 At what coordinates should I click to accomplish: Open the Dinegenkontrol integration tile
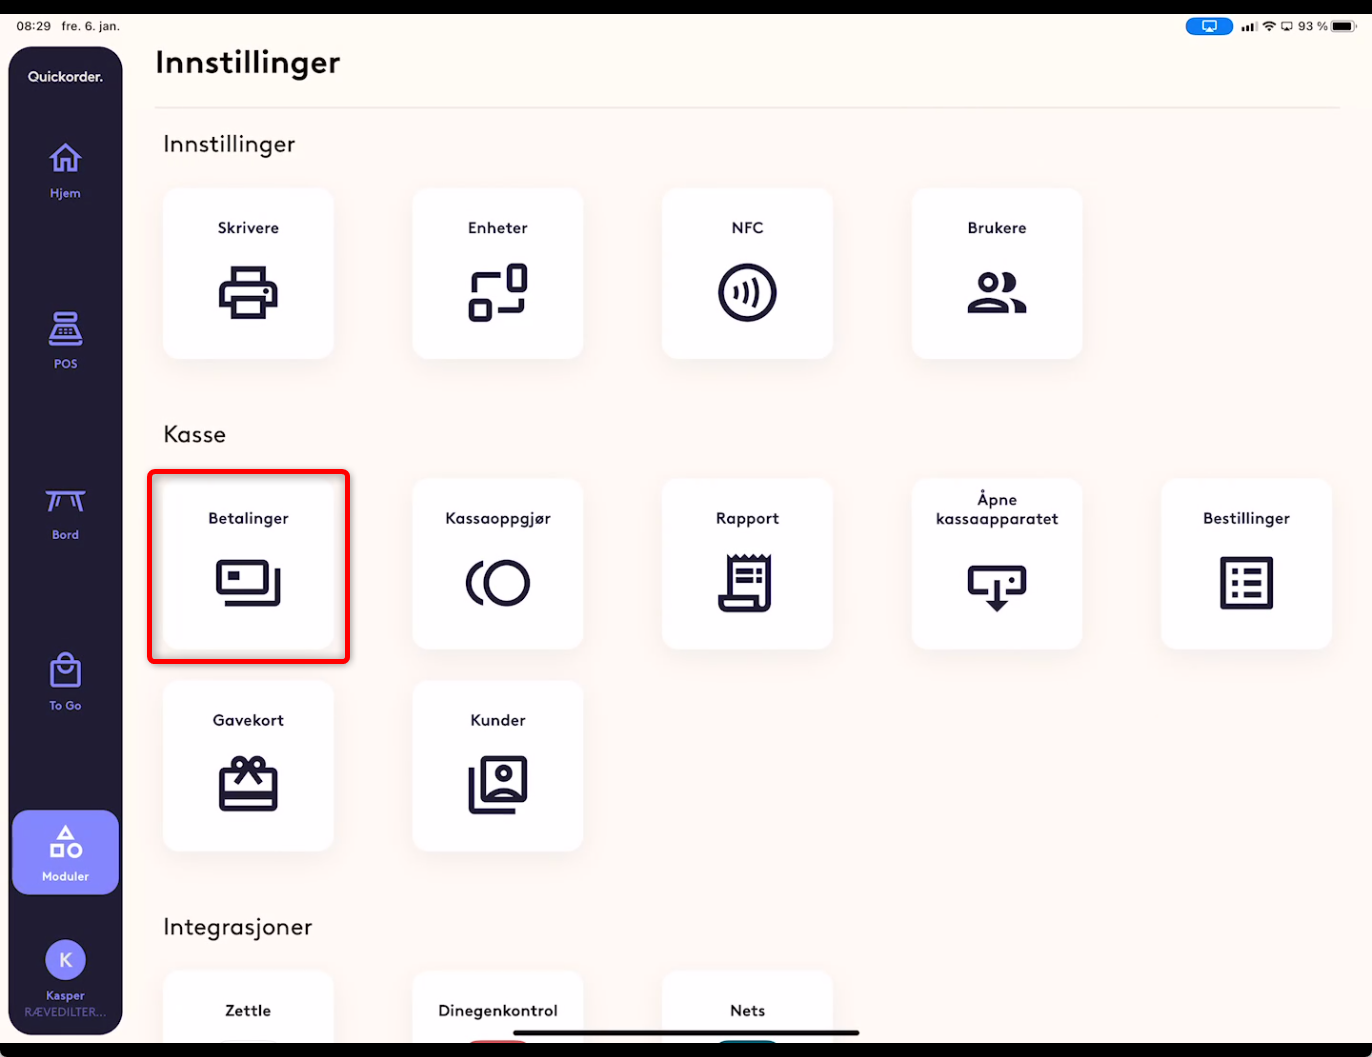498,1007
